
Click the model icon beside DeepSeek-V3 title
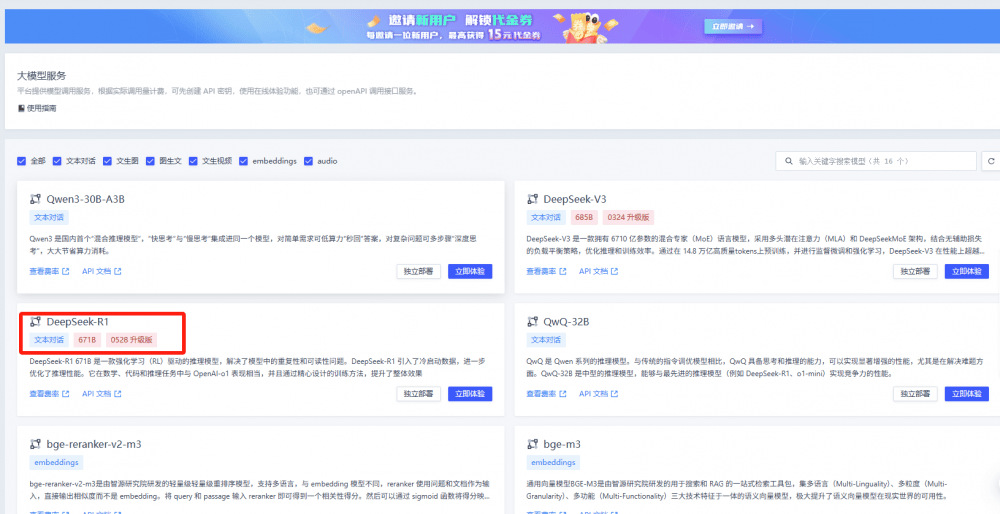(532, 199)
